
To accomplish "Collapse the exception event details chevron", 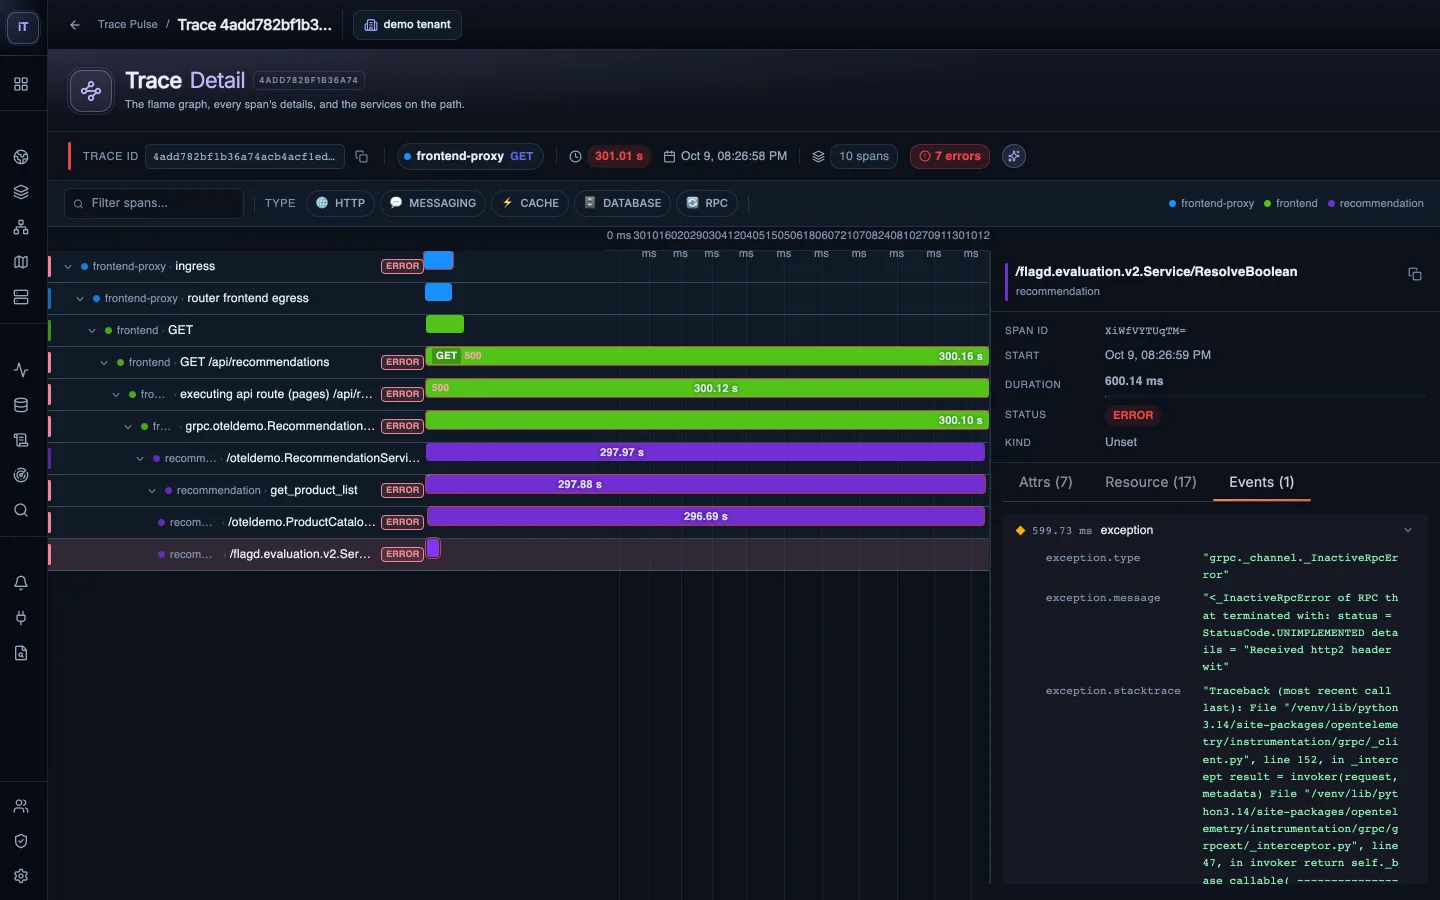I will coord(1408,531).
